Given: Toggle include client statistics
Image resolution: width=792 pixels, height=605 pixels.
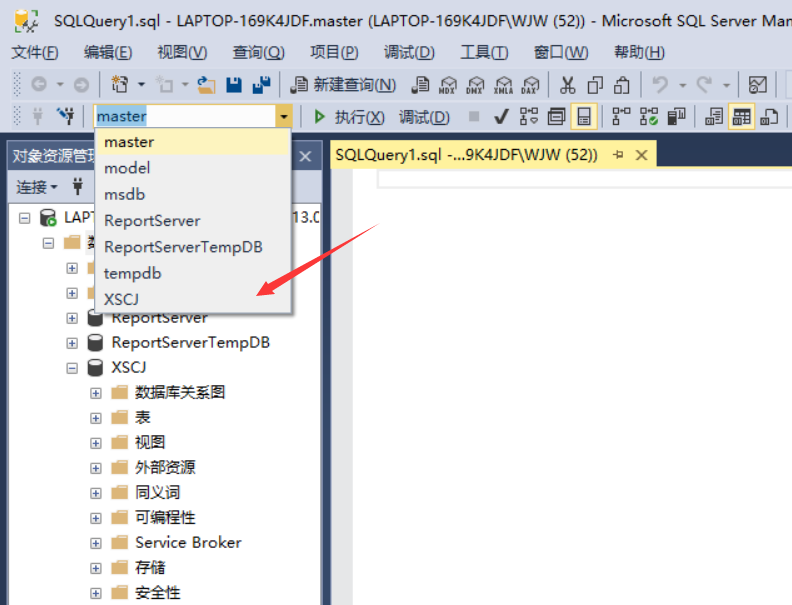Looking at the screenshot, I should click(x=676, y=117).
